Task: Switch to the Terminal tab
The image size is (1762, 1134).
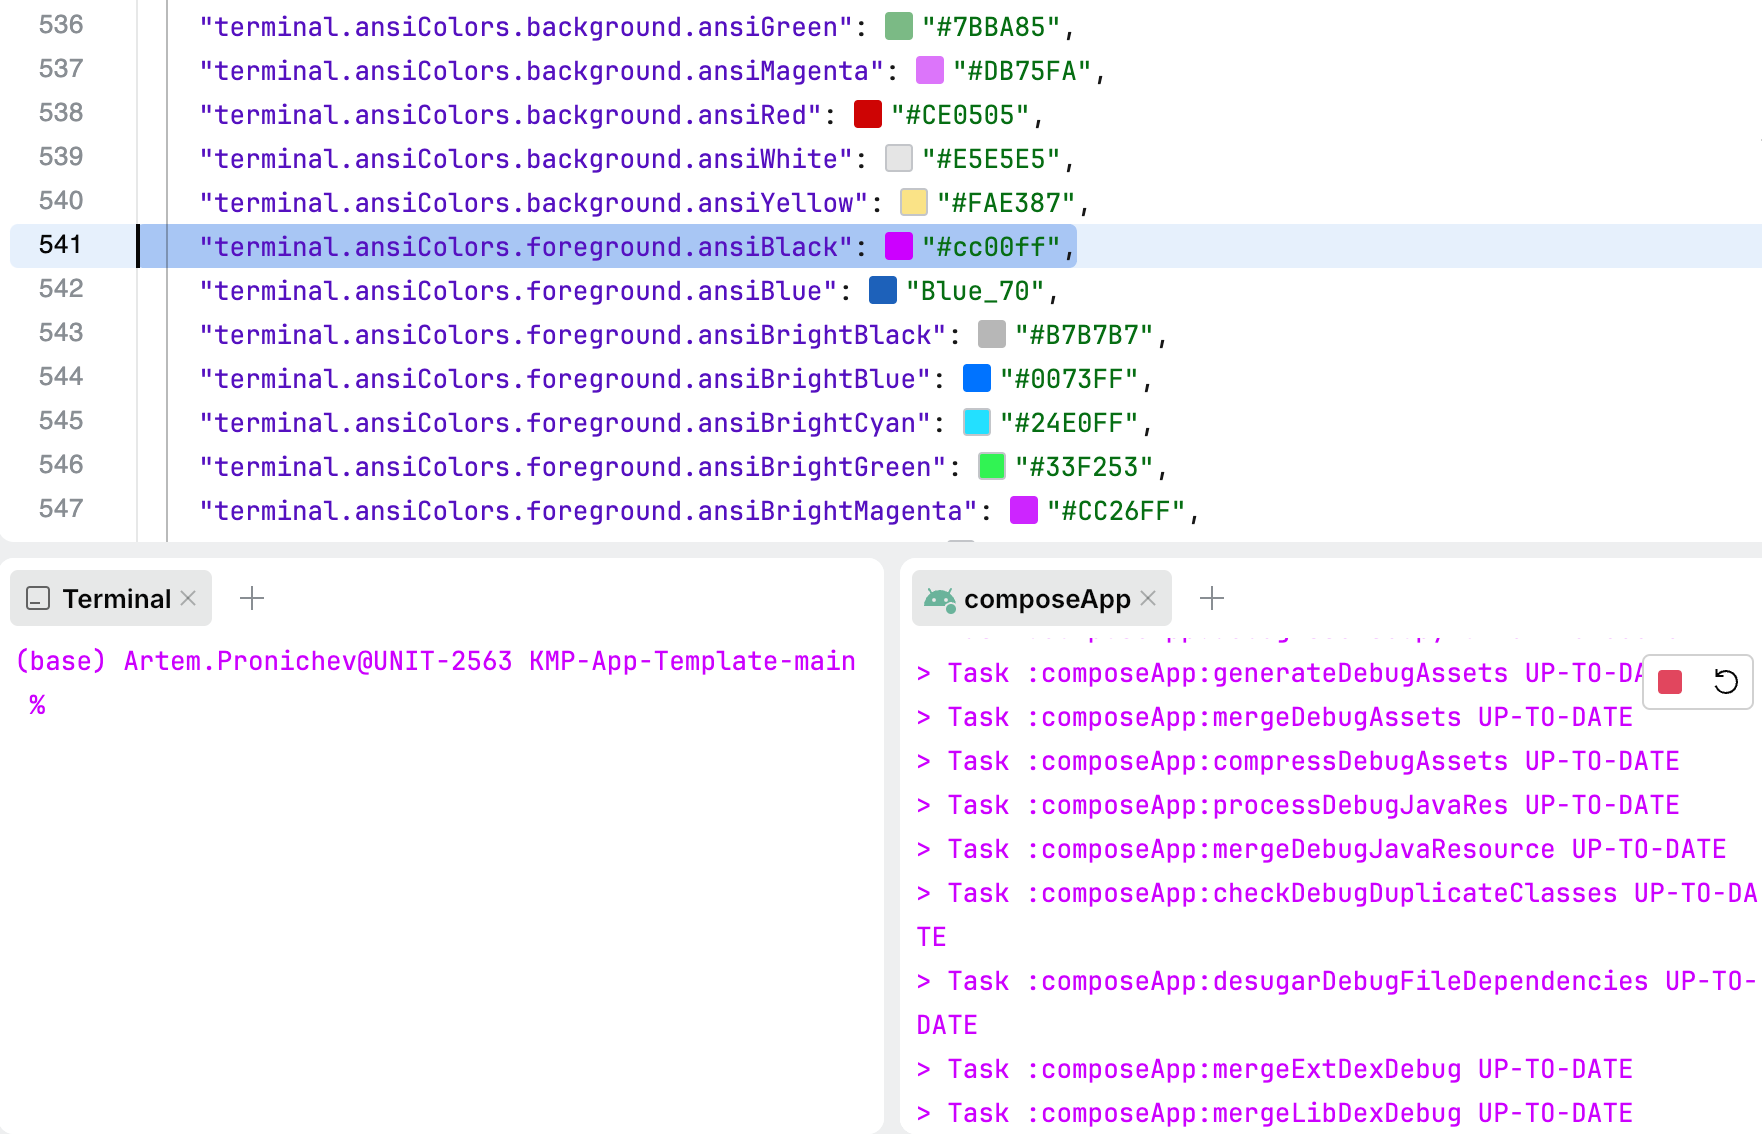Action: pos(115,598)
